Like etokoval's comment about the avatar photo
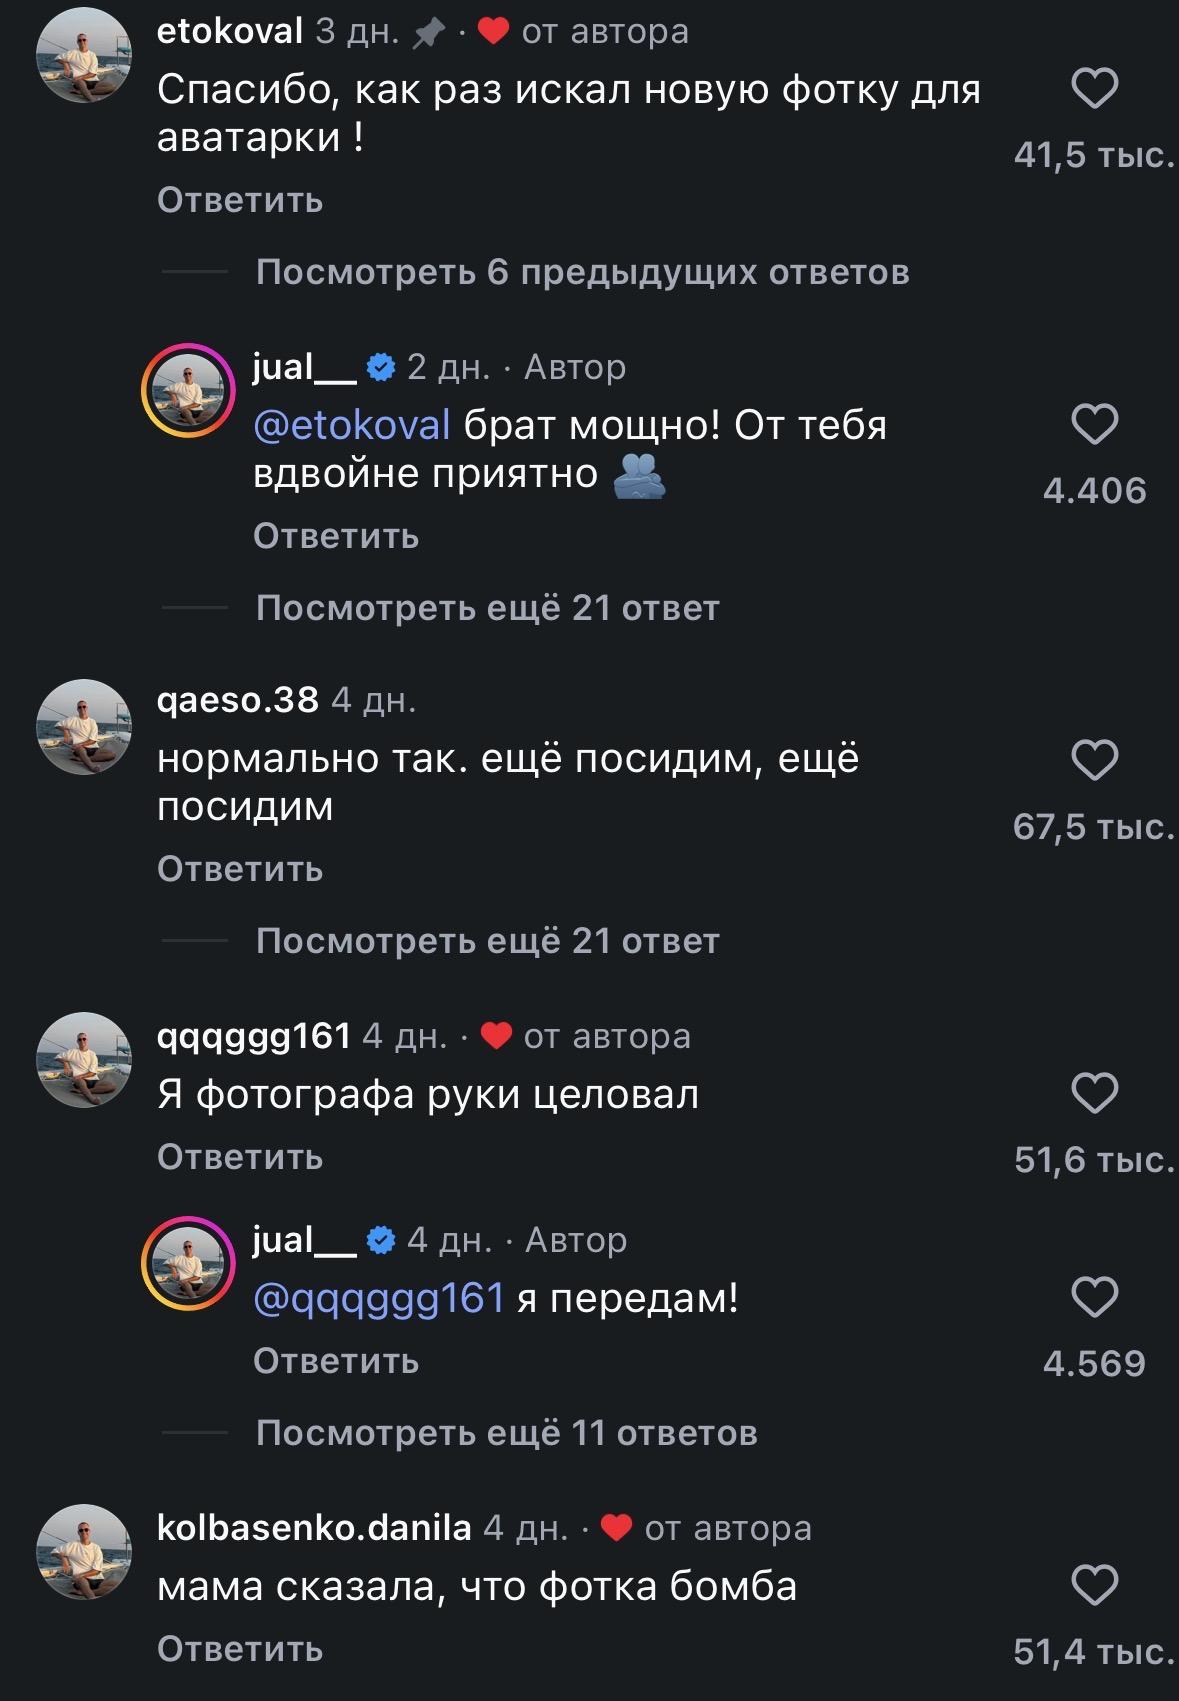1179x1701 pixels. click(x=1094, y=89)
